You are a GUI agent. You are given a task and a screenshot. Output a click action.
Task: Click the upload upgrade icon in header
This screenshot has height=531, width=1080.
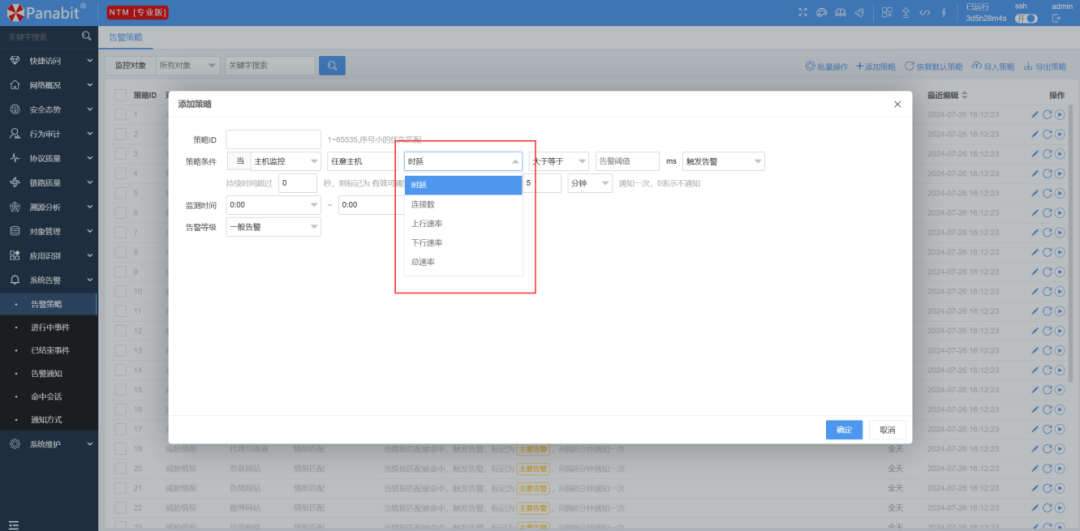tap(906, 12)
